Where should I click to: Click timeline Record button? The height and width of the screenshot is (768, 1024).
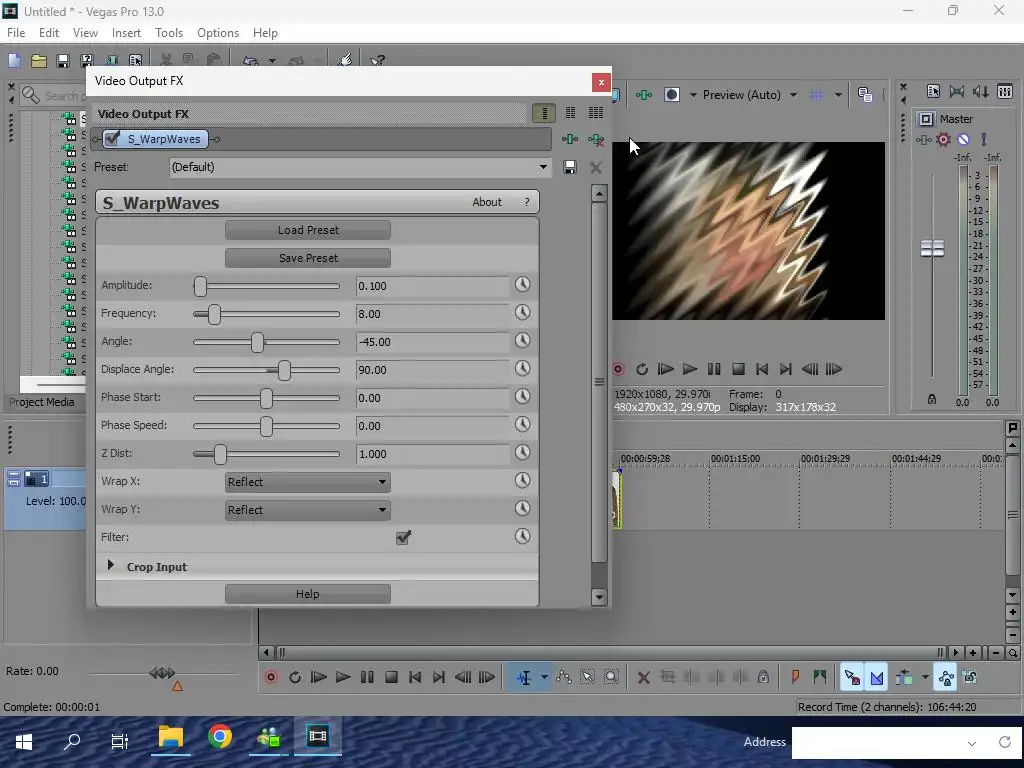click(x=270, y=678)
